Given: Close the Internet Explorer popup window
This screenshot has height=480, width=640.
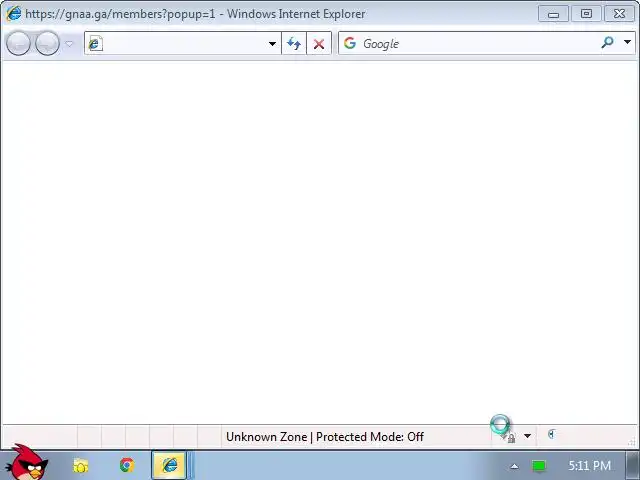Looking at the screenshot, I should click(x=619, y=14).
